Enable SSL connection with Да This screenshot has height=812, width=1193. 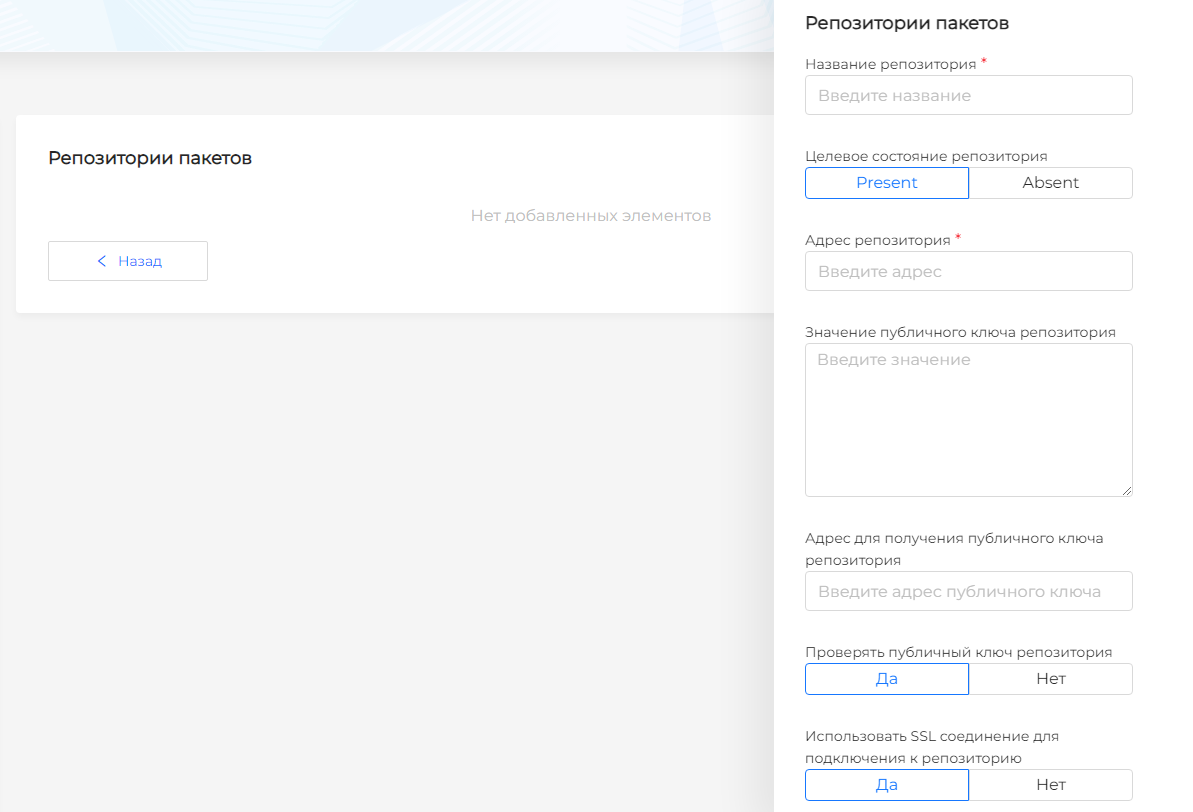[x=886, y=785]
